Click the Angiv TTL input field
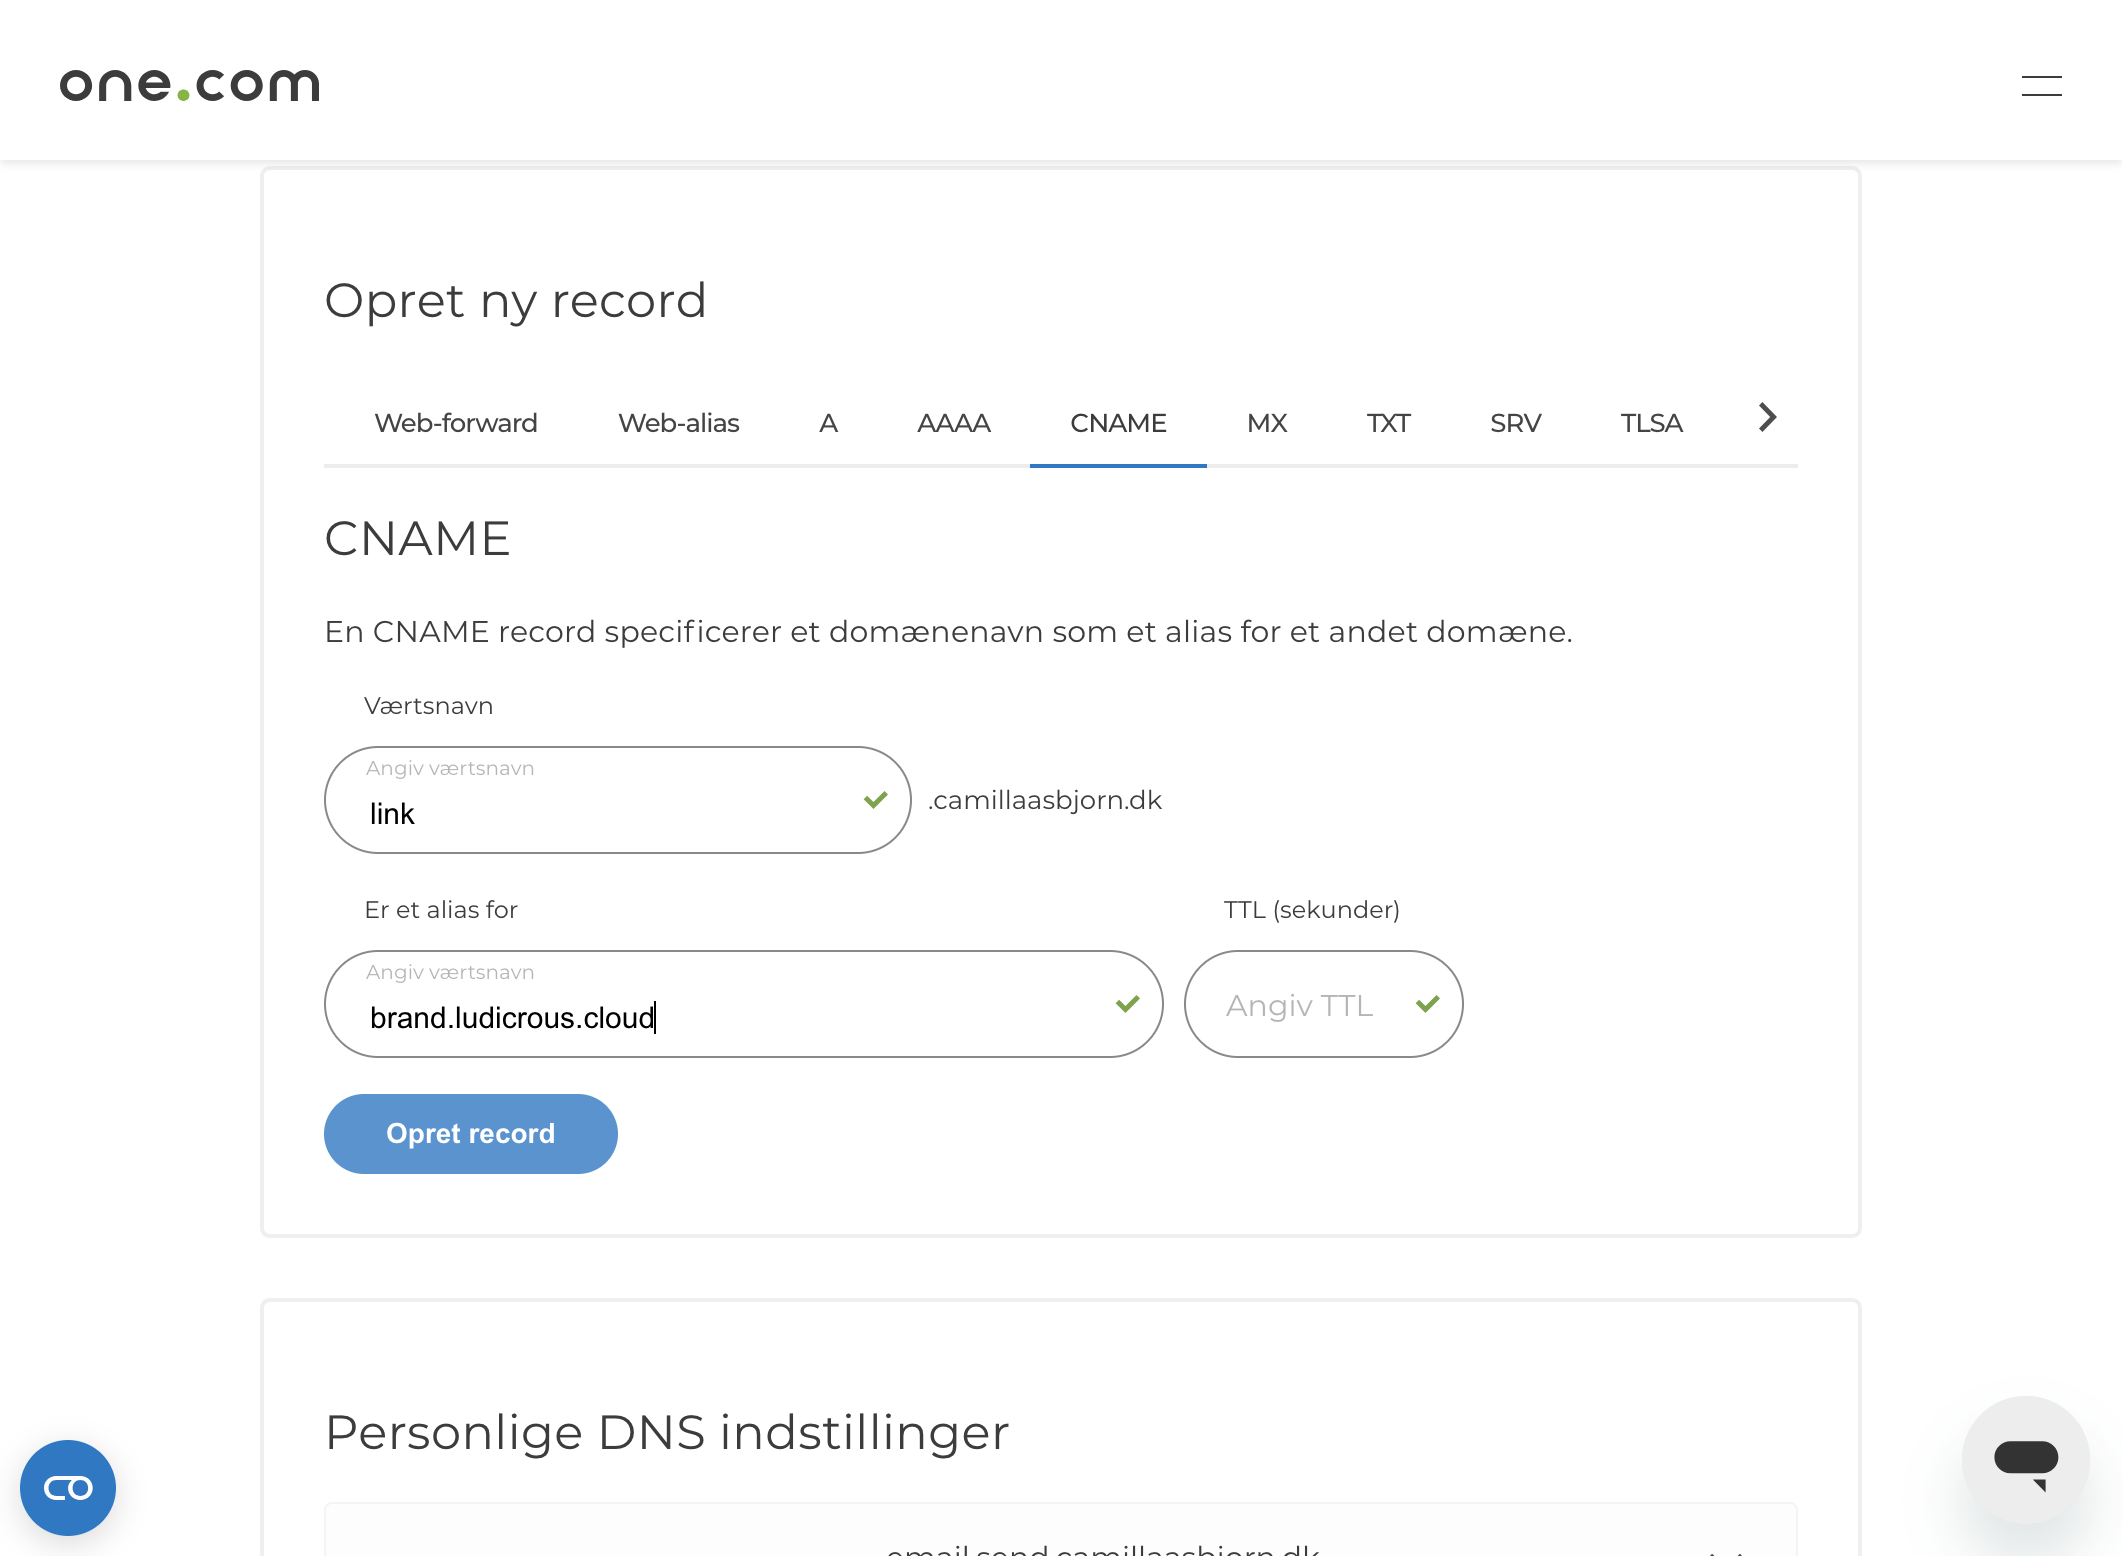The image size is (2122, 1556). (x=1323, y=1004)
